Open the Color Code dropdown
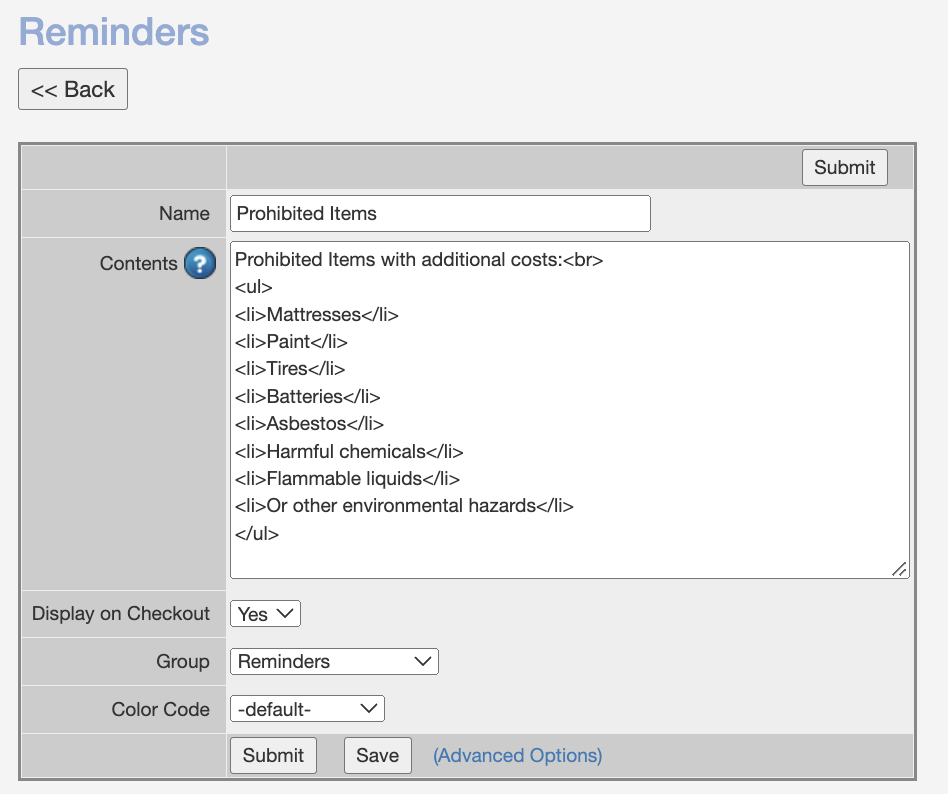 pyautogui.click(x=307, y=710)
